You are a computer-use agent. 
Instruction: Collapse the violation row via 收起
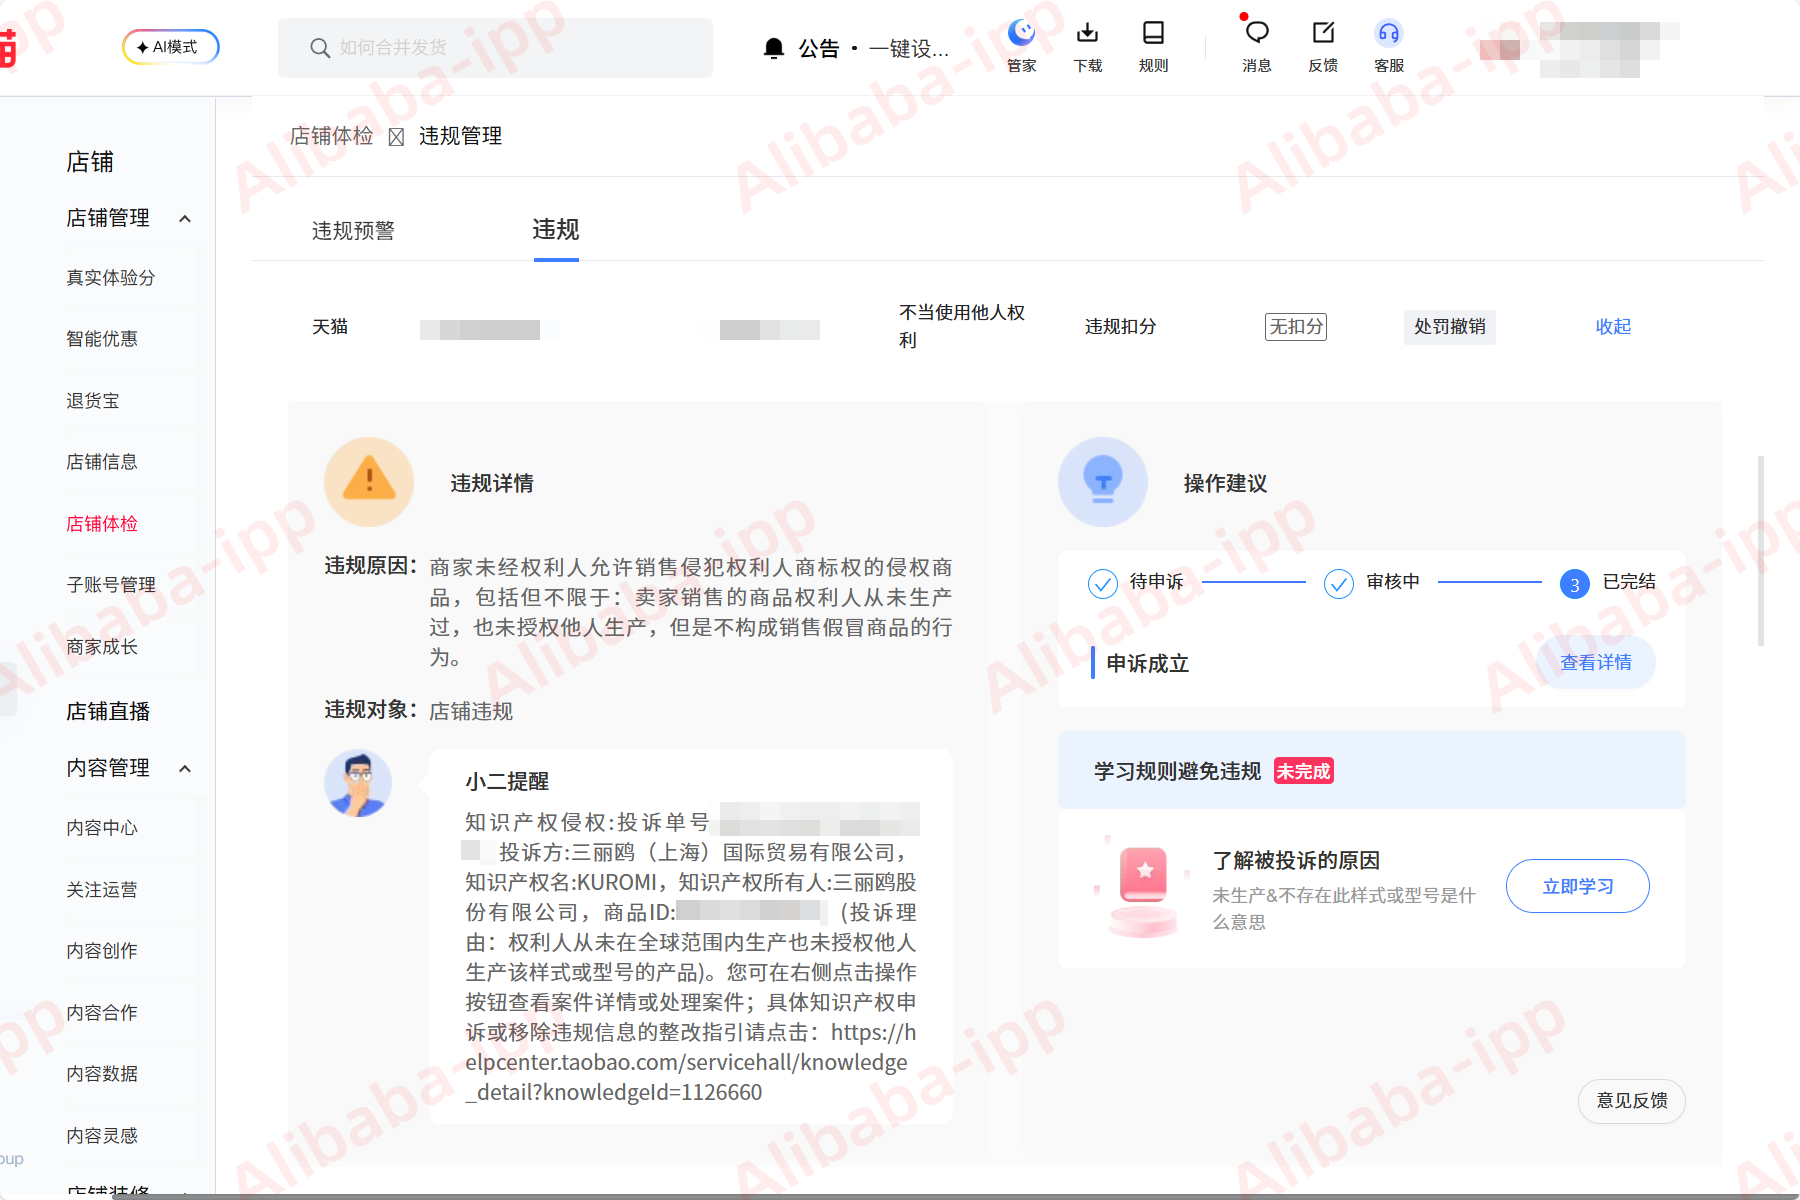[1613, 327]
